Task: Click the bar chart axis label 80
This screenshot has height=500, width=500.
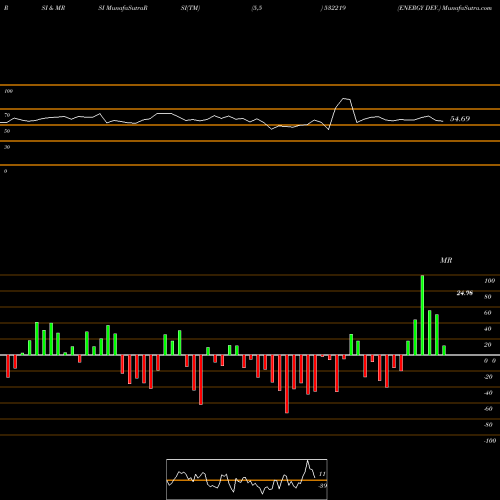Action: [488, 297]
